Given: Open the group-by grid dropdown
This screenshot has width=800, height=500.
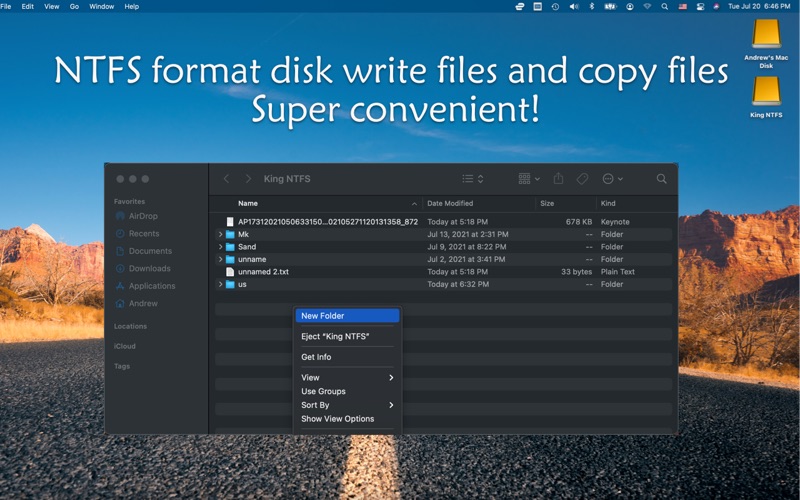Looking at the screenshot, I should [x=529, y=179].
